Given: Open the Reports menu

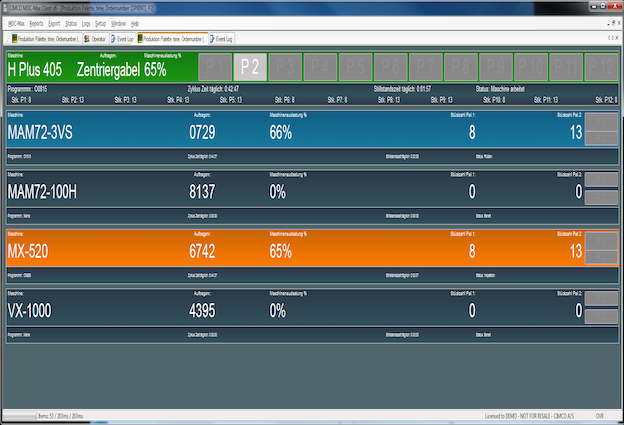Looking at the screenshot, I should point(36,24).
